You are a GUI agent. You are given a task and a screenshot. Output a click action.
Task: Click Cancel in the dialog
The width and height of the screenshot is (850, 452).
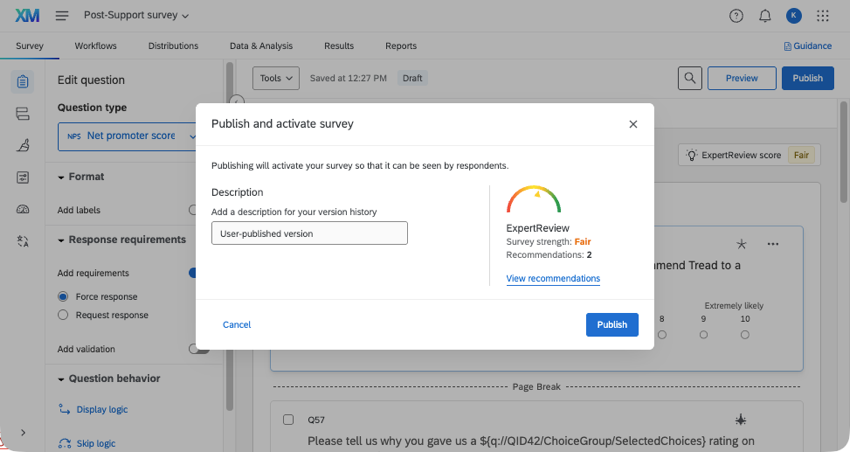[x=237, y=325]
